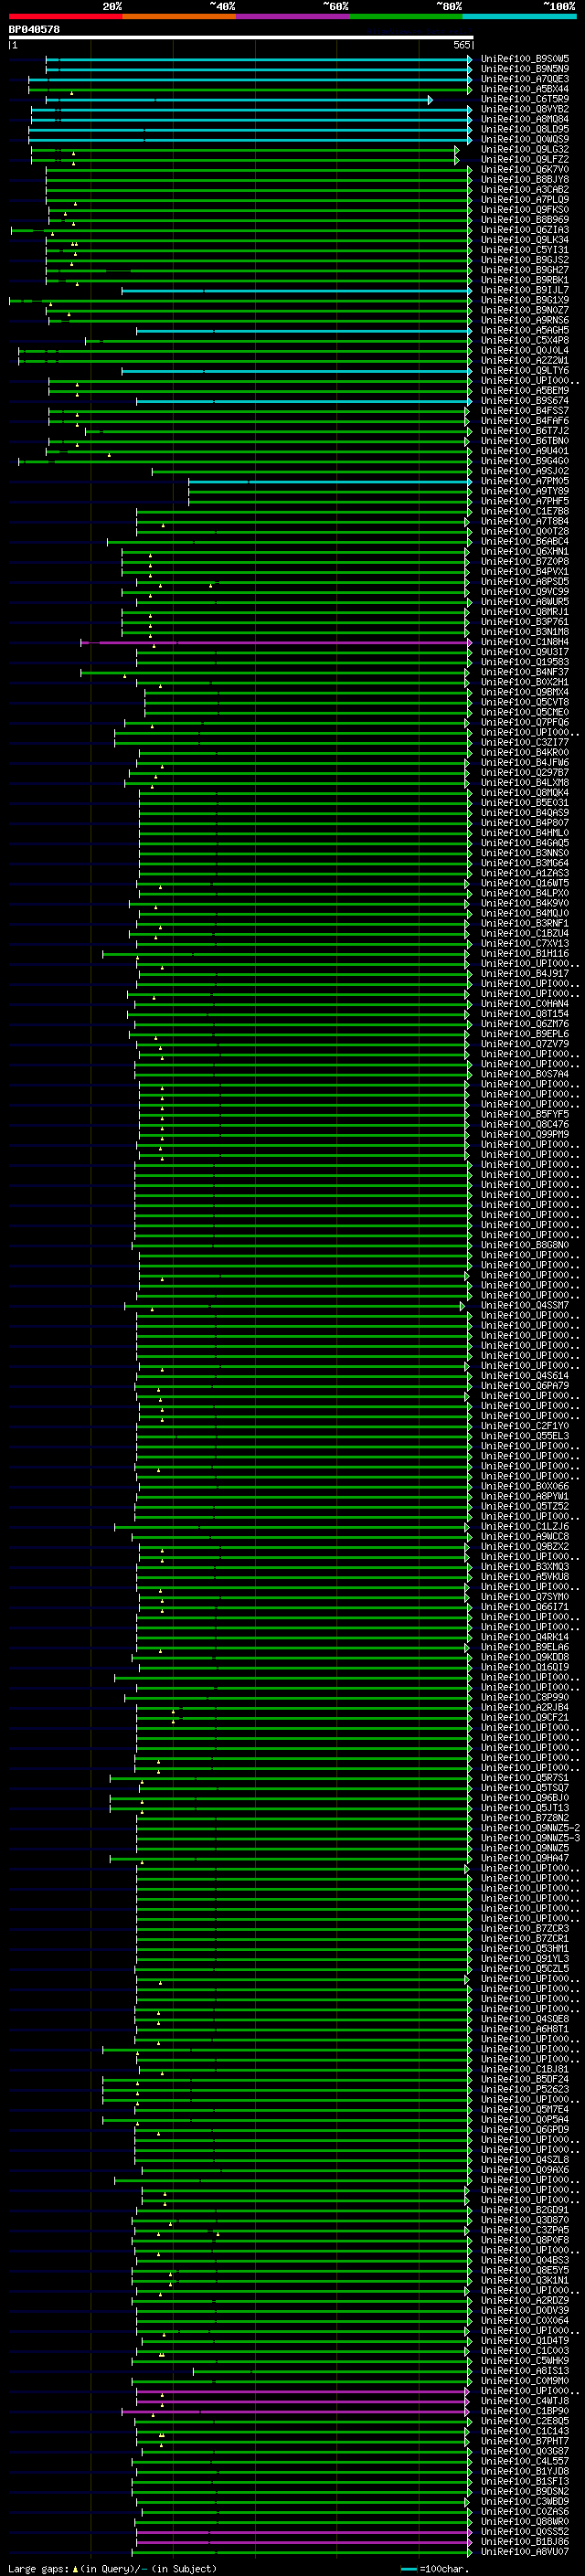Select the UniRef100_C6T5R9 label
Image resolution: width=585 pixels, height=2576 pixels.
click(x=525, y=99)
